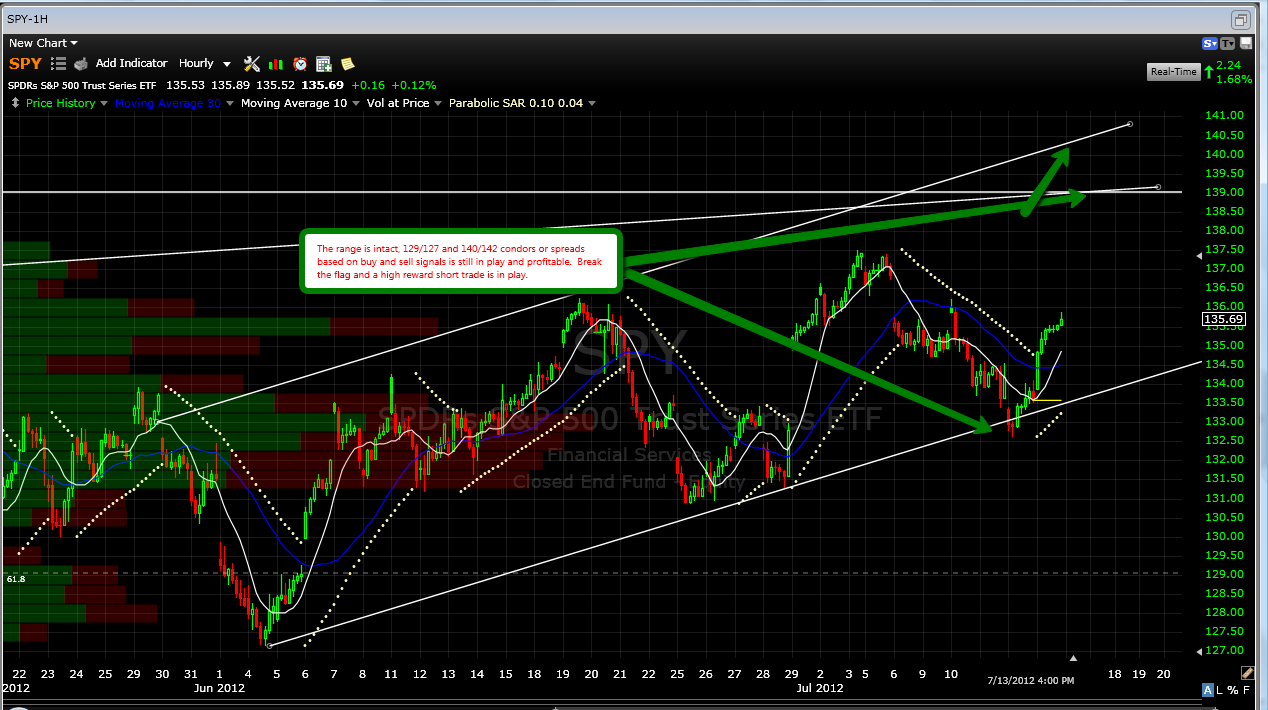This screenshot has height=710, width=1268.
Task: Click the gray T dropdown icon top right
Action: click(1227, 44)
